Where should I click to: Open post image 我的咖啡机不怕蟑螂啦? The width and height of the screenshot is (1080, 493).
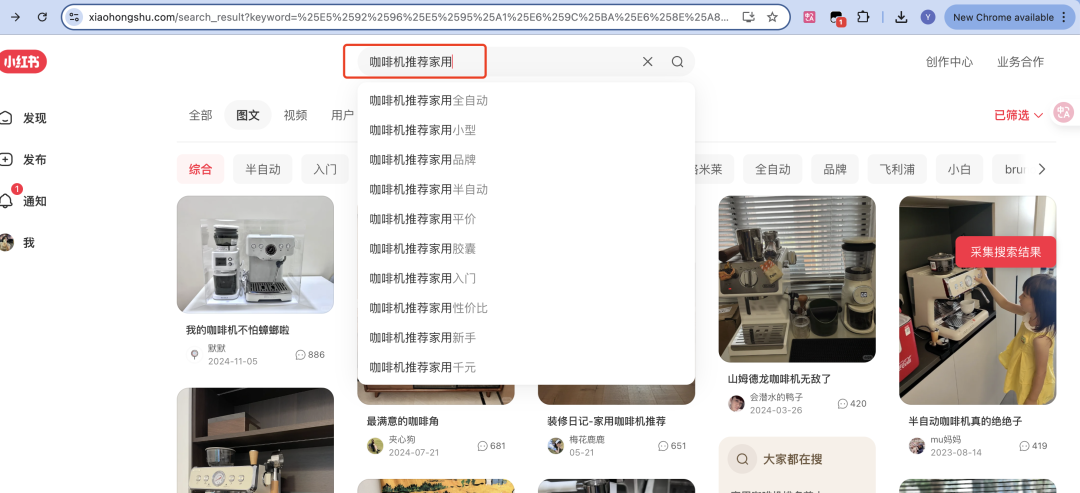(x=256, y=255)
